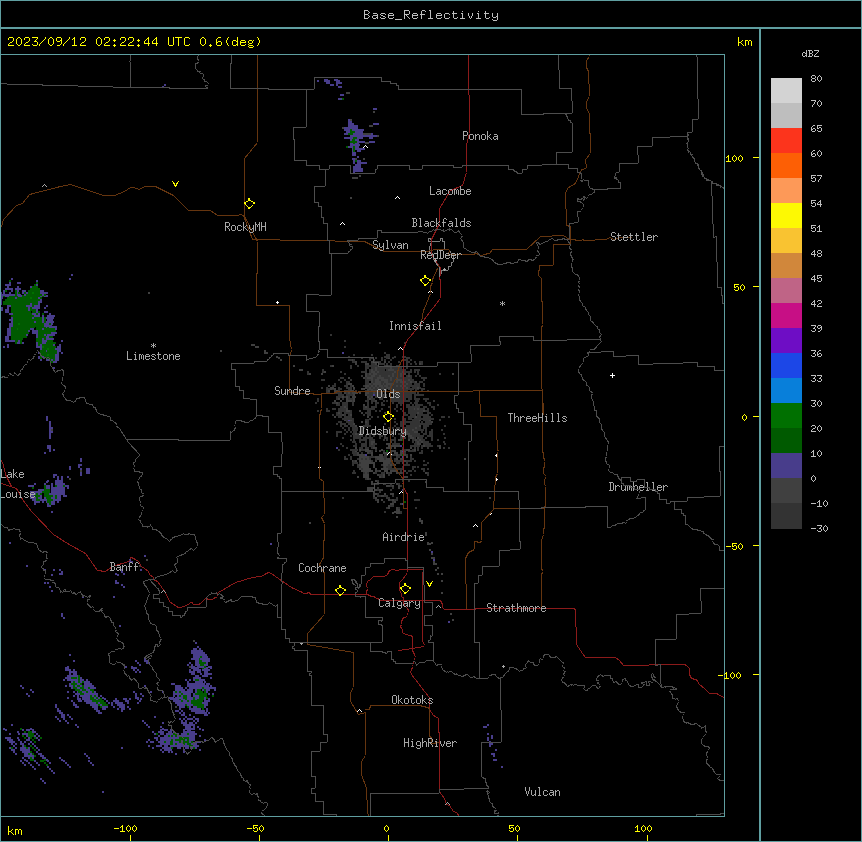Select the Ponoka town label

[480, 136]
